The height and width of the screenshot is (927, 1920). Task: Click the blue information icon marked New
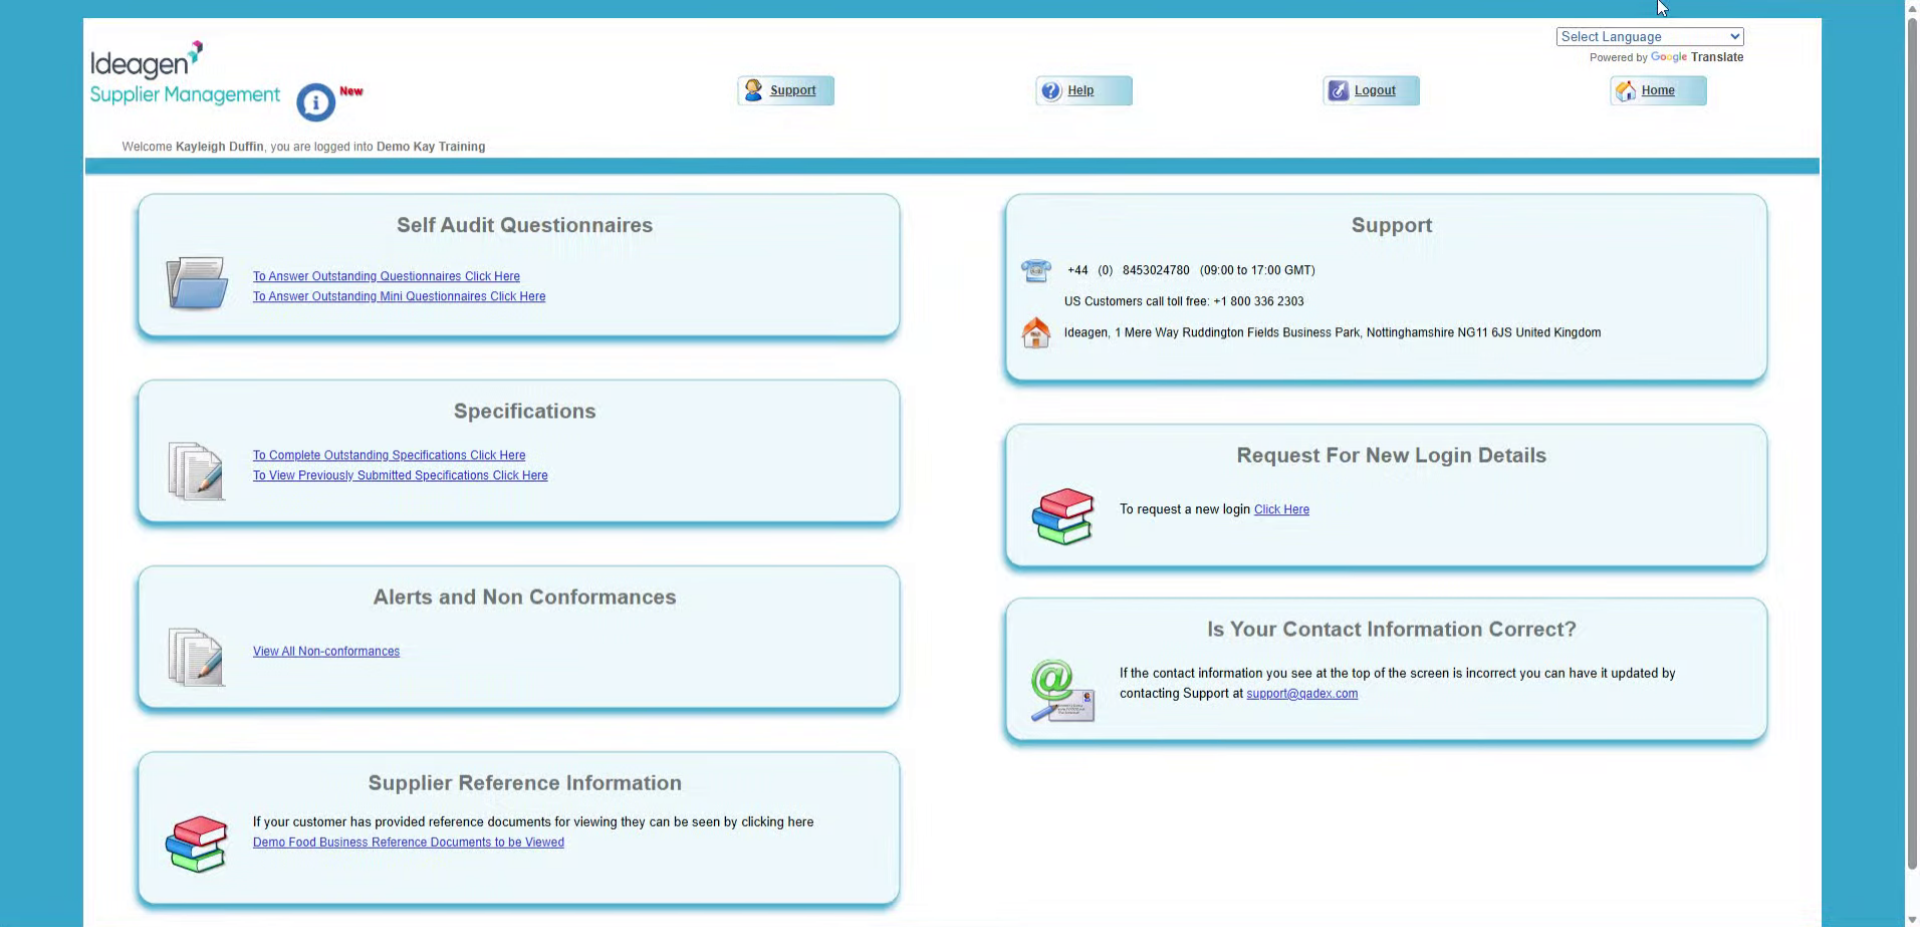coord(315,102)
